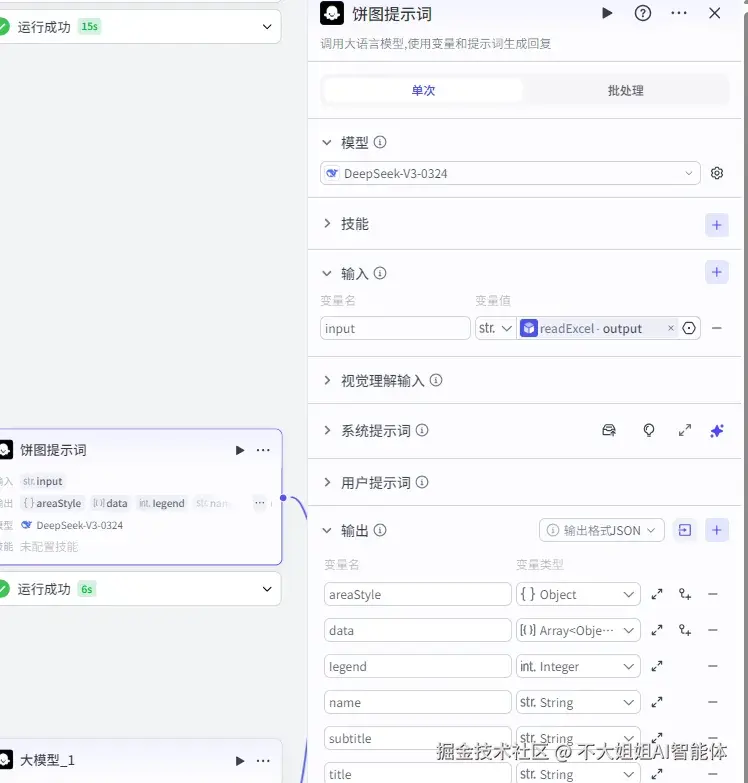The width and height of the screenshot is (748, 783).
Task: Expand the legend row details
Action: tap(657, 666)
